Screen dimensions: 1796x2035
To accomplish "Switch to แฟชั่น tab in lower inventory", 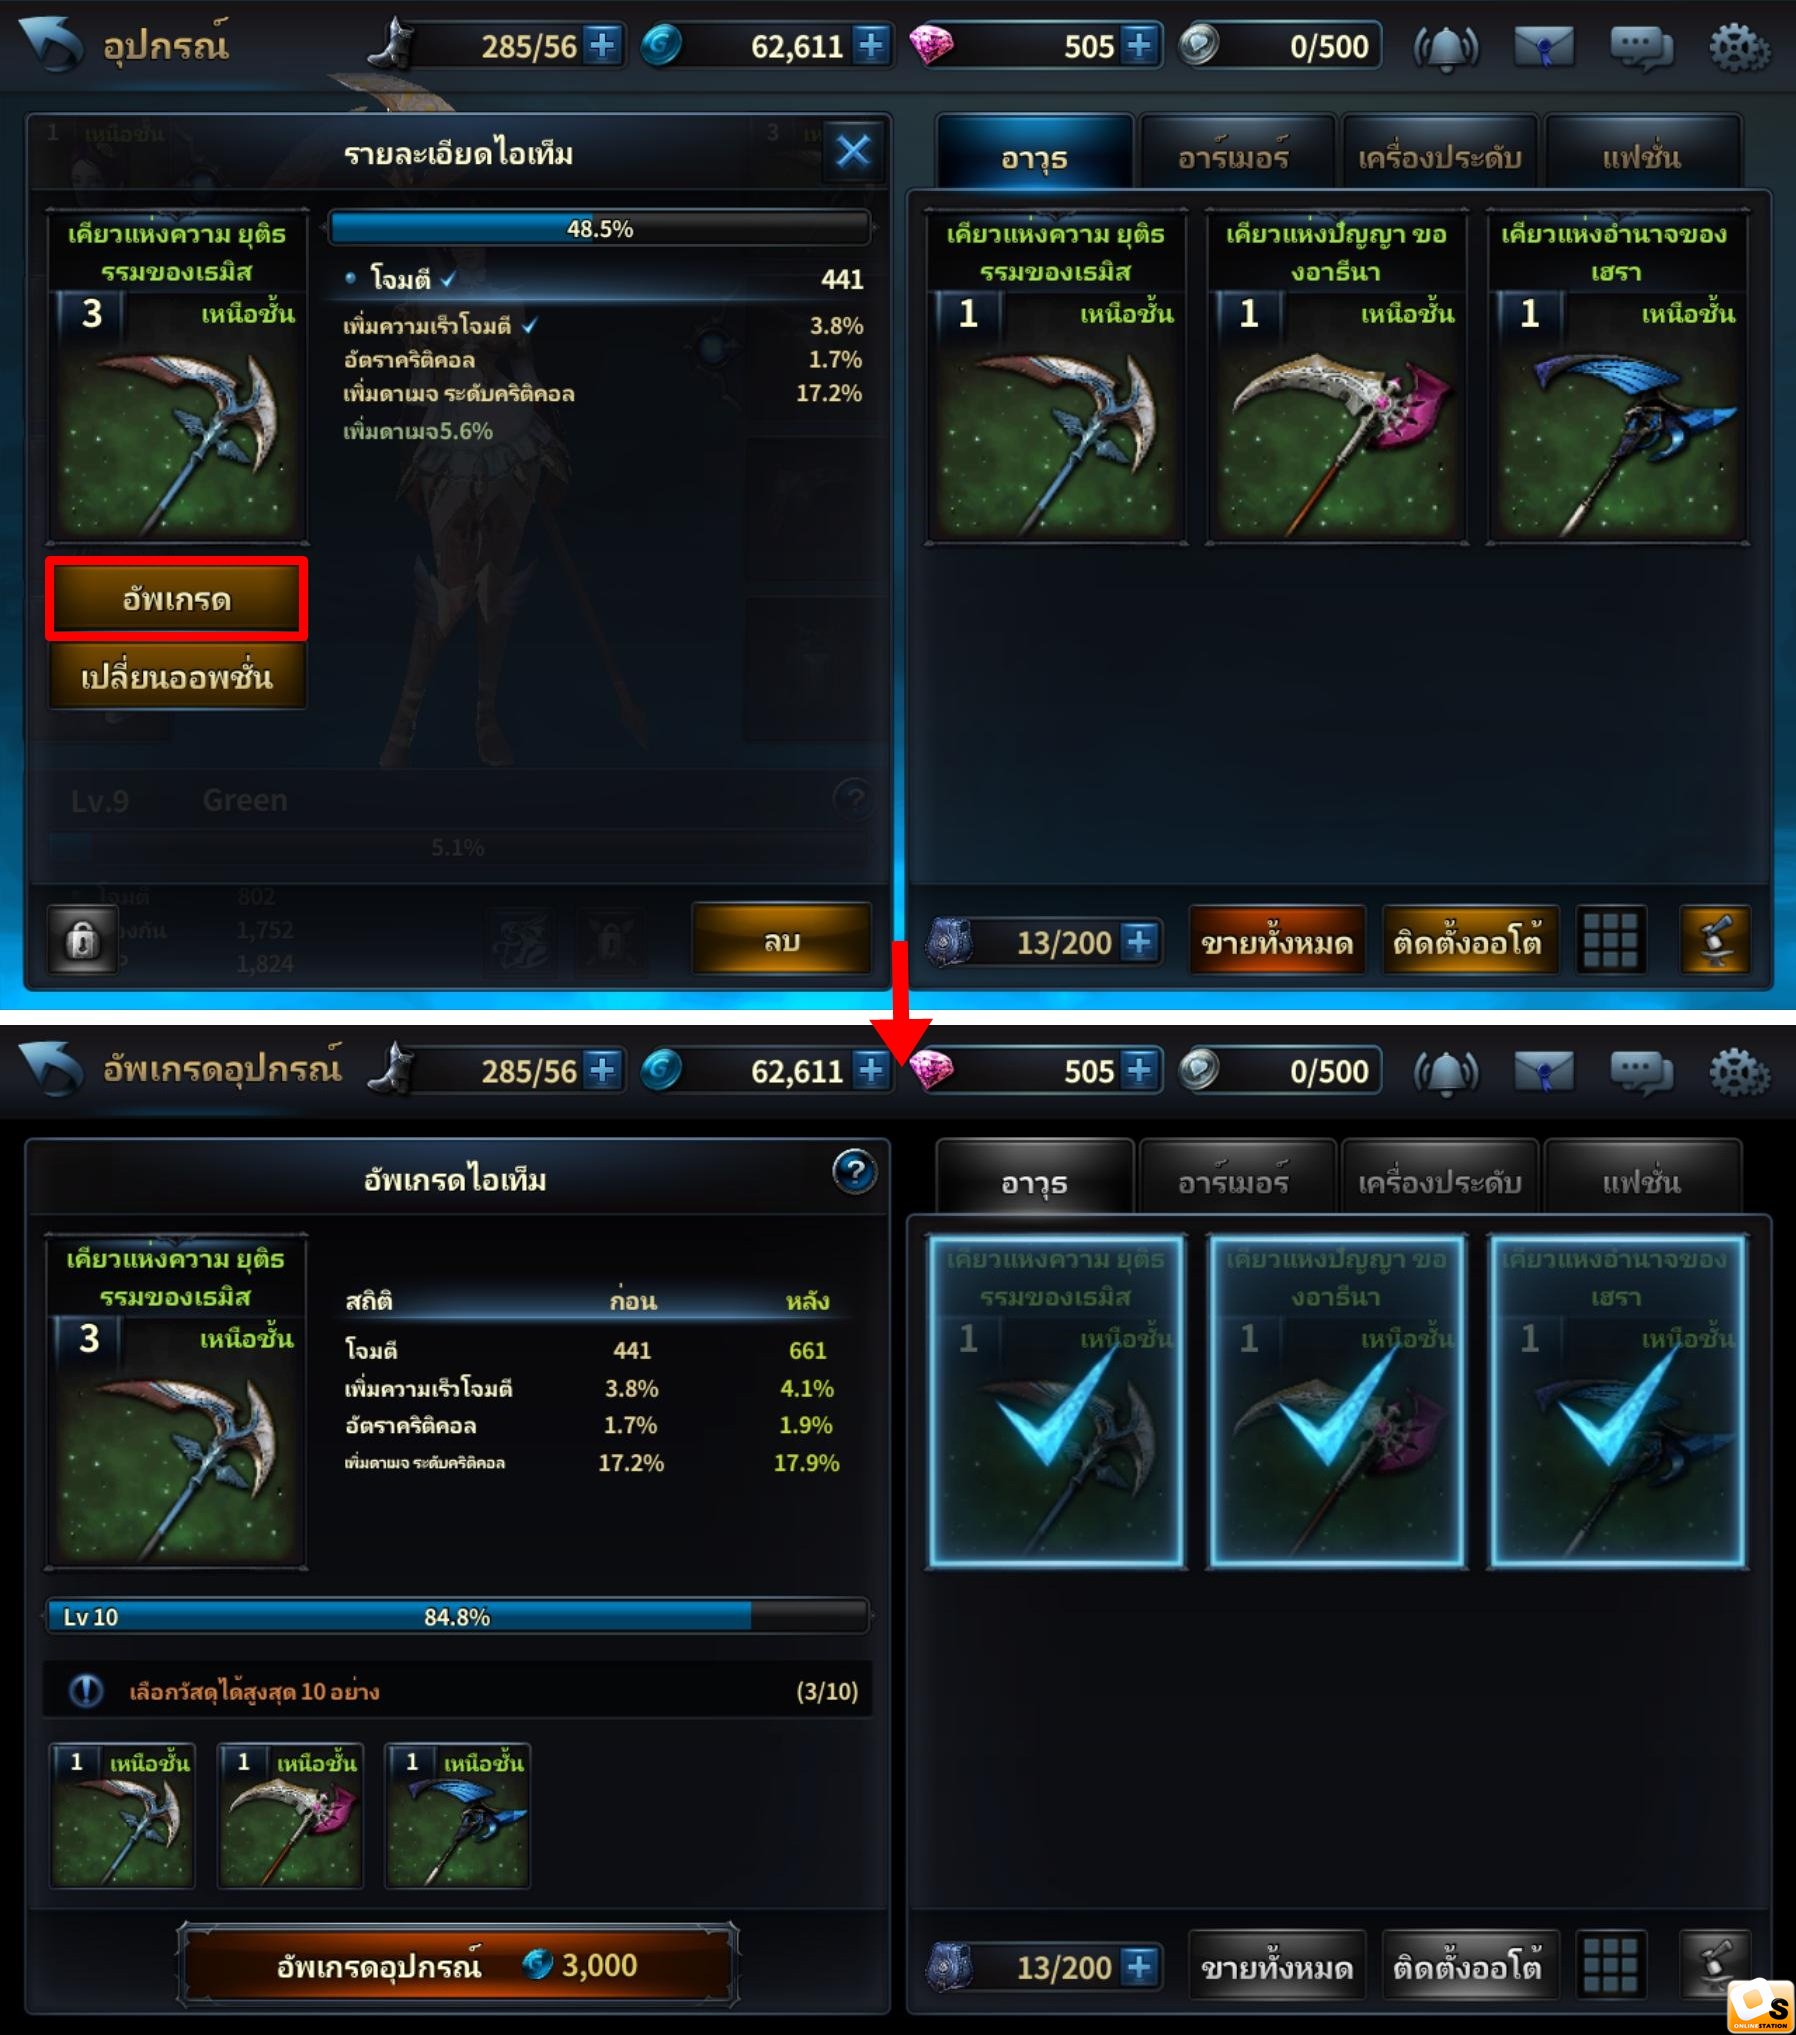I will 1641,1182.
